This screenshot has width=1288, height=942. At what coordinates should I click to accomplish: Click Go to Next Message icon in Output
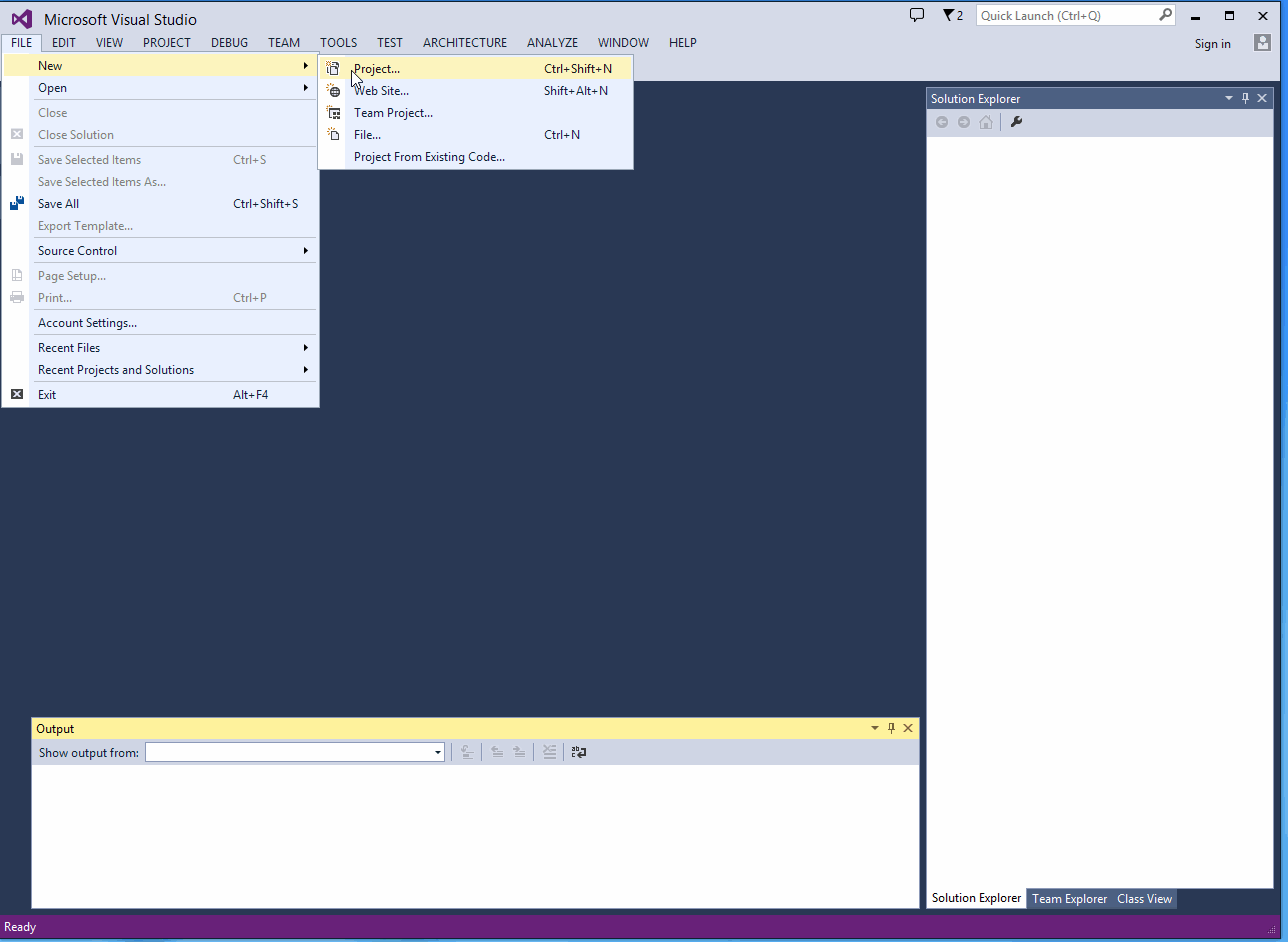point(519,752)
